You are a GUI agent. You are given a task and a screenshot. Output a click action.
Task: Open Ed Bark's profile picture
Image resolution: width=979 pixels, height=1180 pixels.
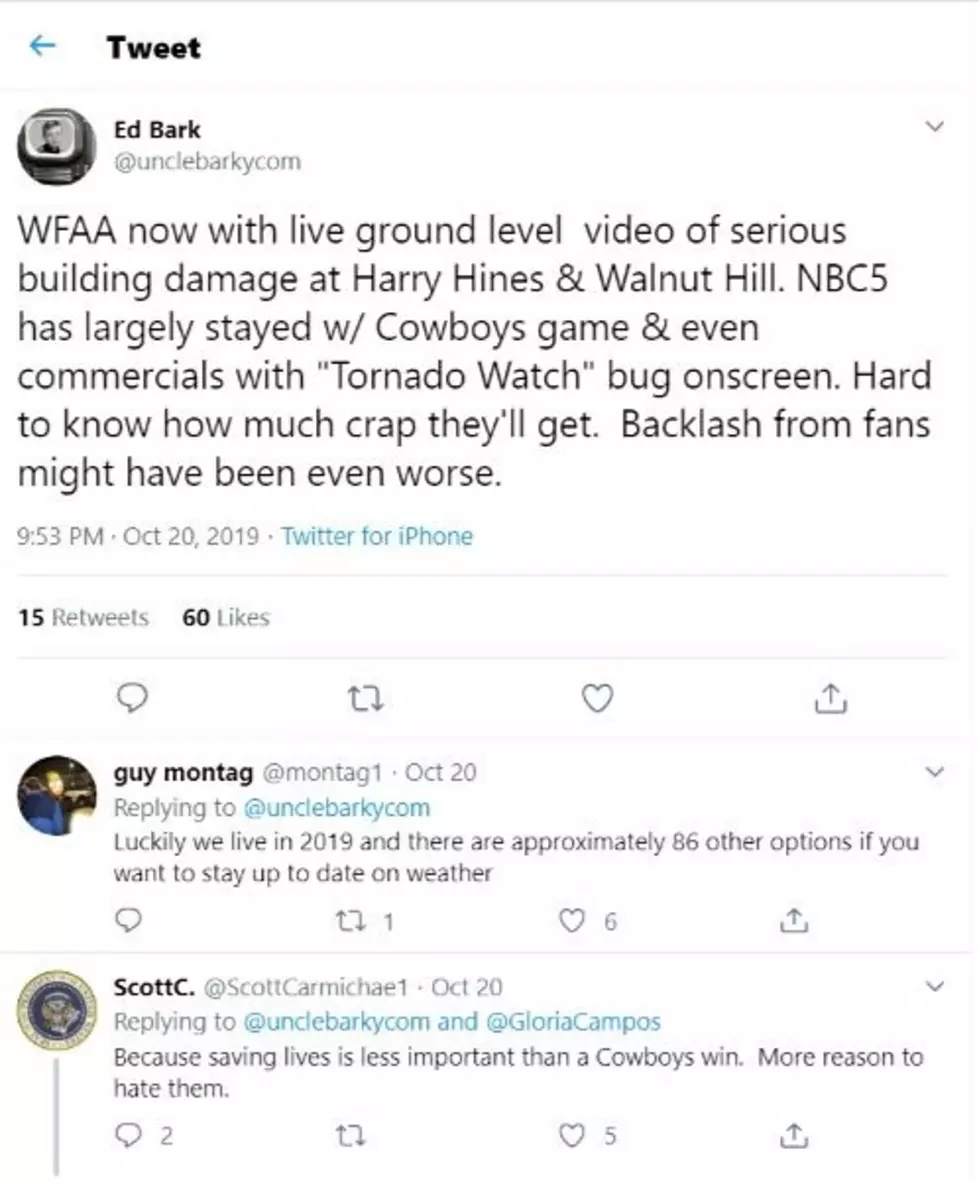57,147
